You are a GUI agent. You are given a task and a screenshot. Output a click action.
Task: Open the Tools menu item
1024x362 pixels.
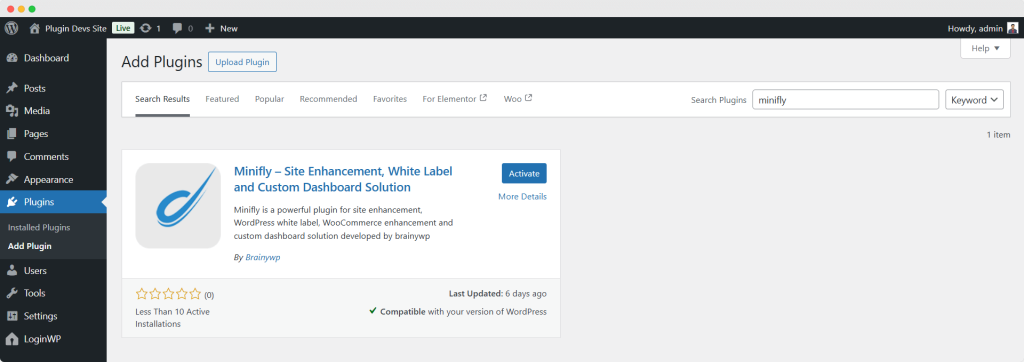[x=53, y=293]
